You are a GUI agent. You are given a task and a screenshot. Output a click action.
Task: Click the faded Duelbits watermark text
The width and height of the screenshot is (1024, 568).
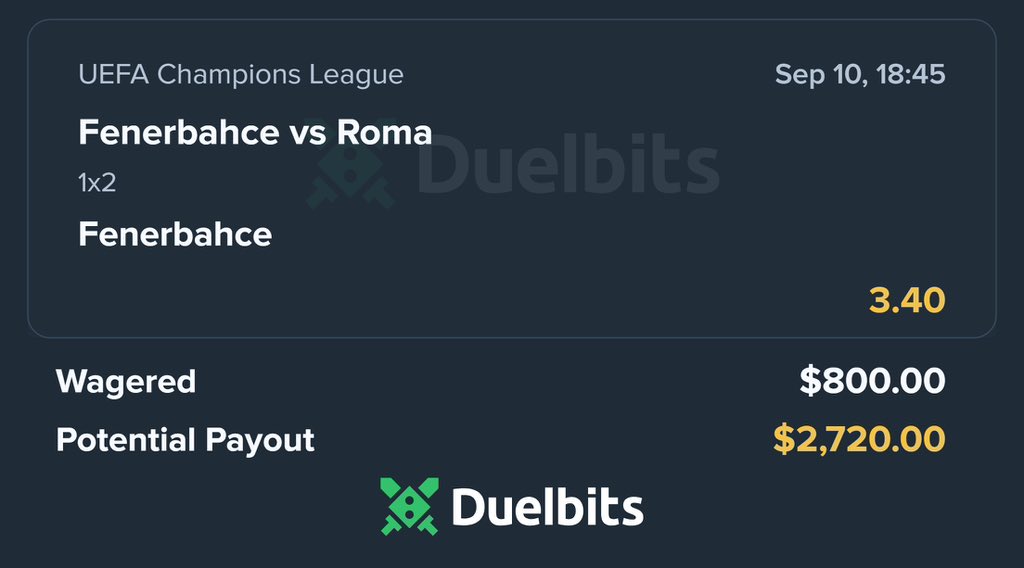tap(568, 166)
